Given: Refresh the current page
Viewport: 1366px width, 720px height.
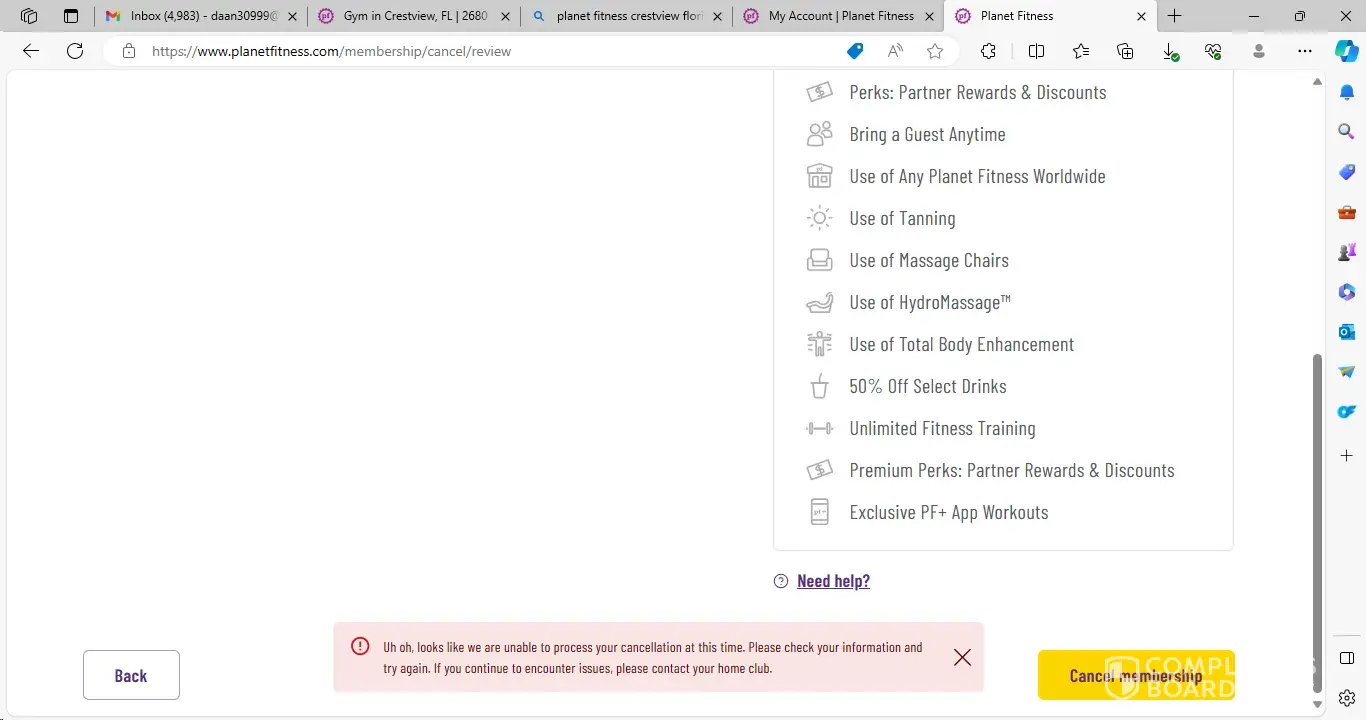Looking at the screenshot, I should pos(75,51).
